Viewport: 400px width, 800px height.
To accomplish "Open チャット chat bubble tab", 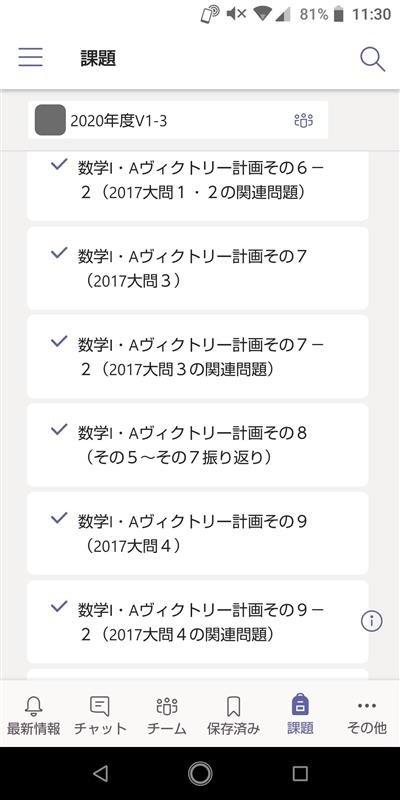I will (100, 716).
